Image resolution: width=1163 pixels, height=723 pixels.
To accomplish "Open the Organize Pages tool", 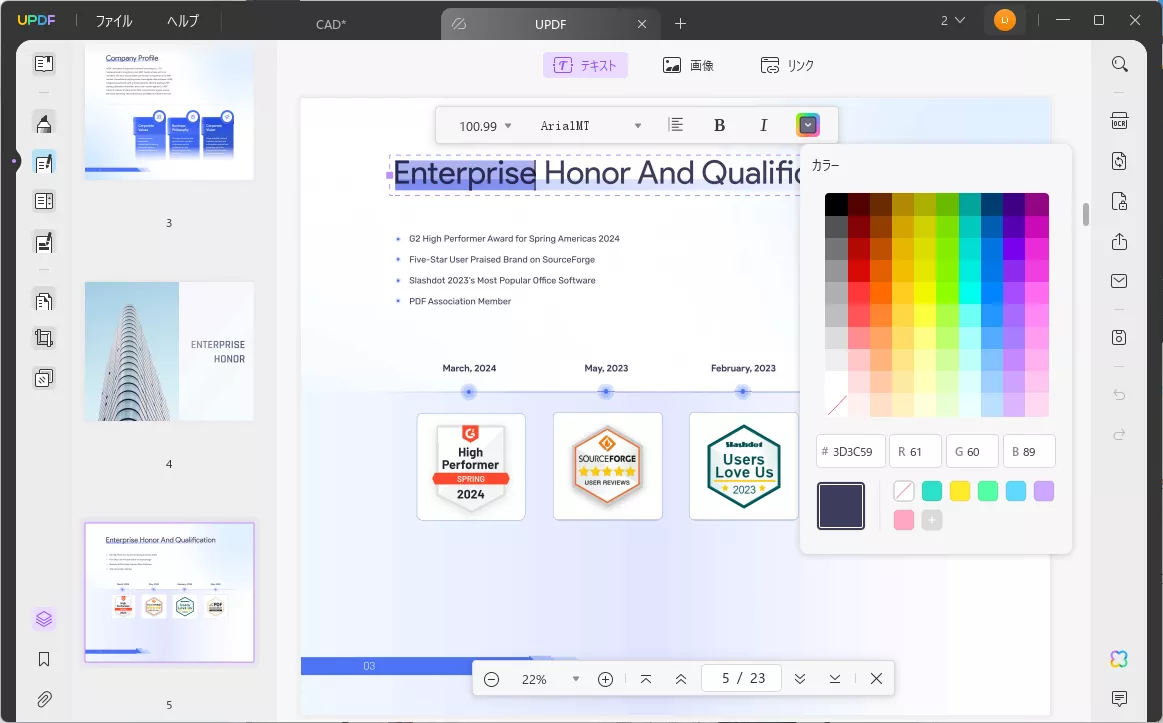I will (44, 300).
